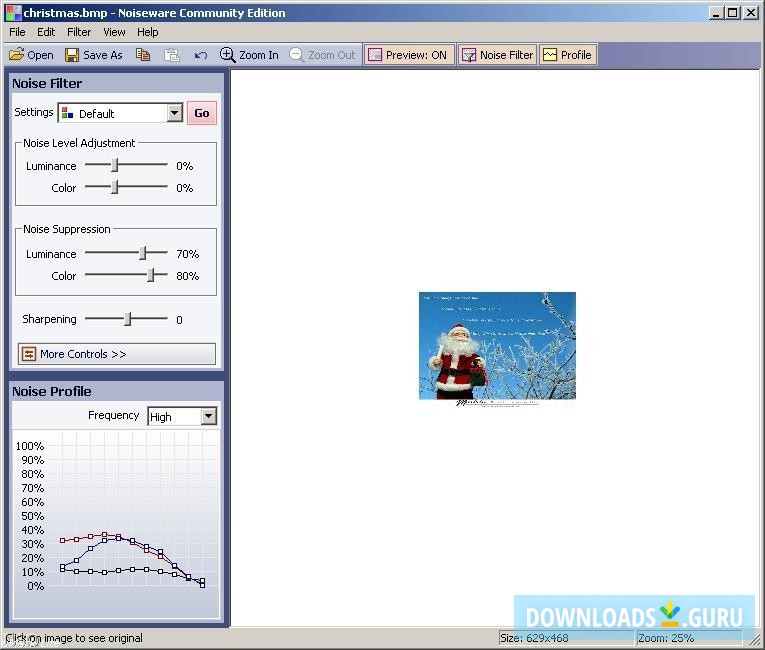
Task: Minimize the Noiseware window
Action: point(716,13)
